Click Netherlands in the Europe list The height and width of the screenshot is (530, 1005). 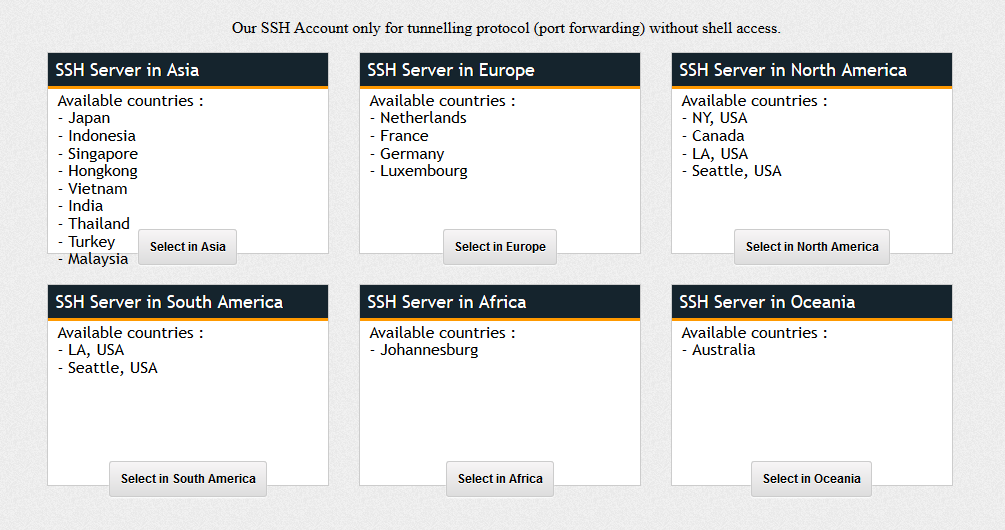click(423, 118)
